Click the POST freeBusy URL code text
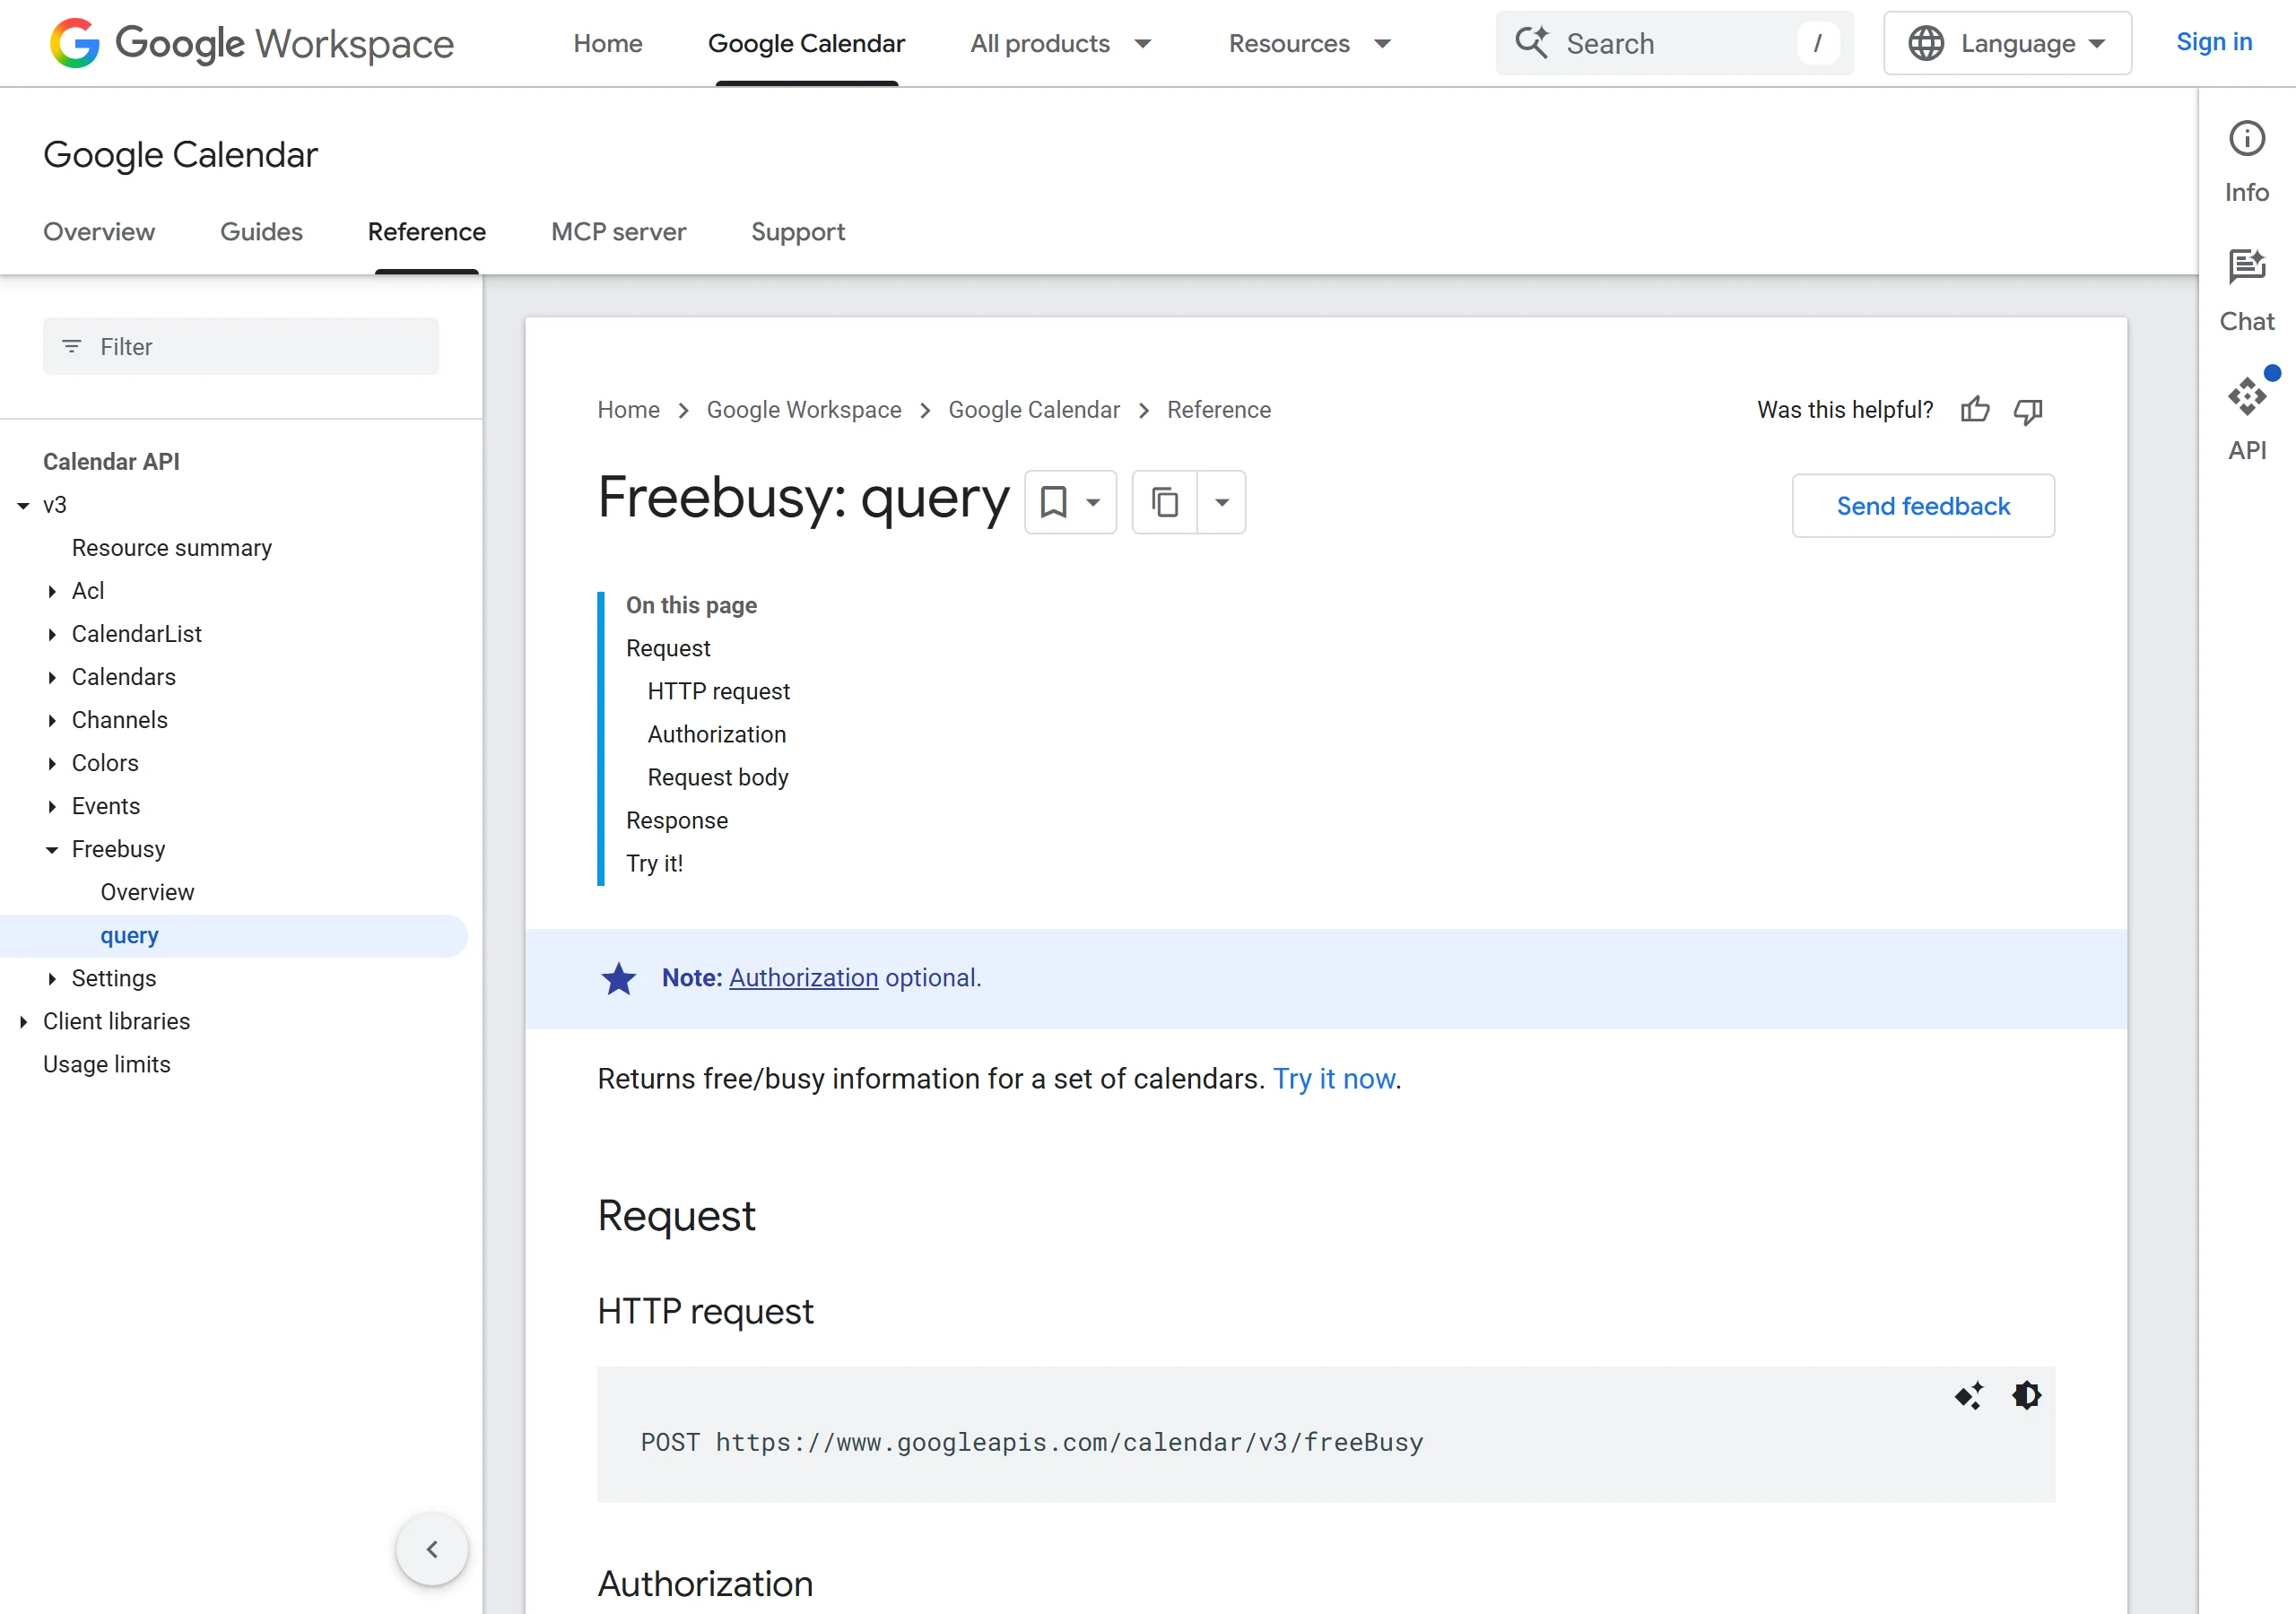The height and width of the screenshot is (1614, 2296). (x=1031, y=1442)
